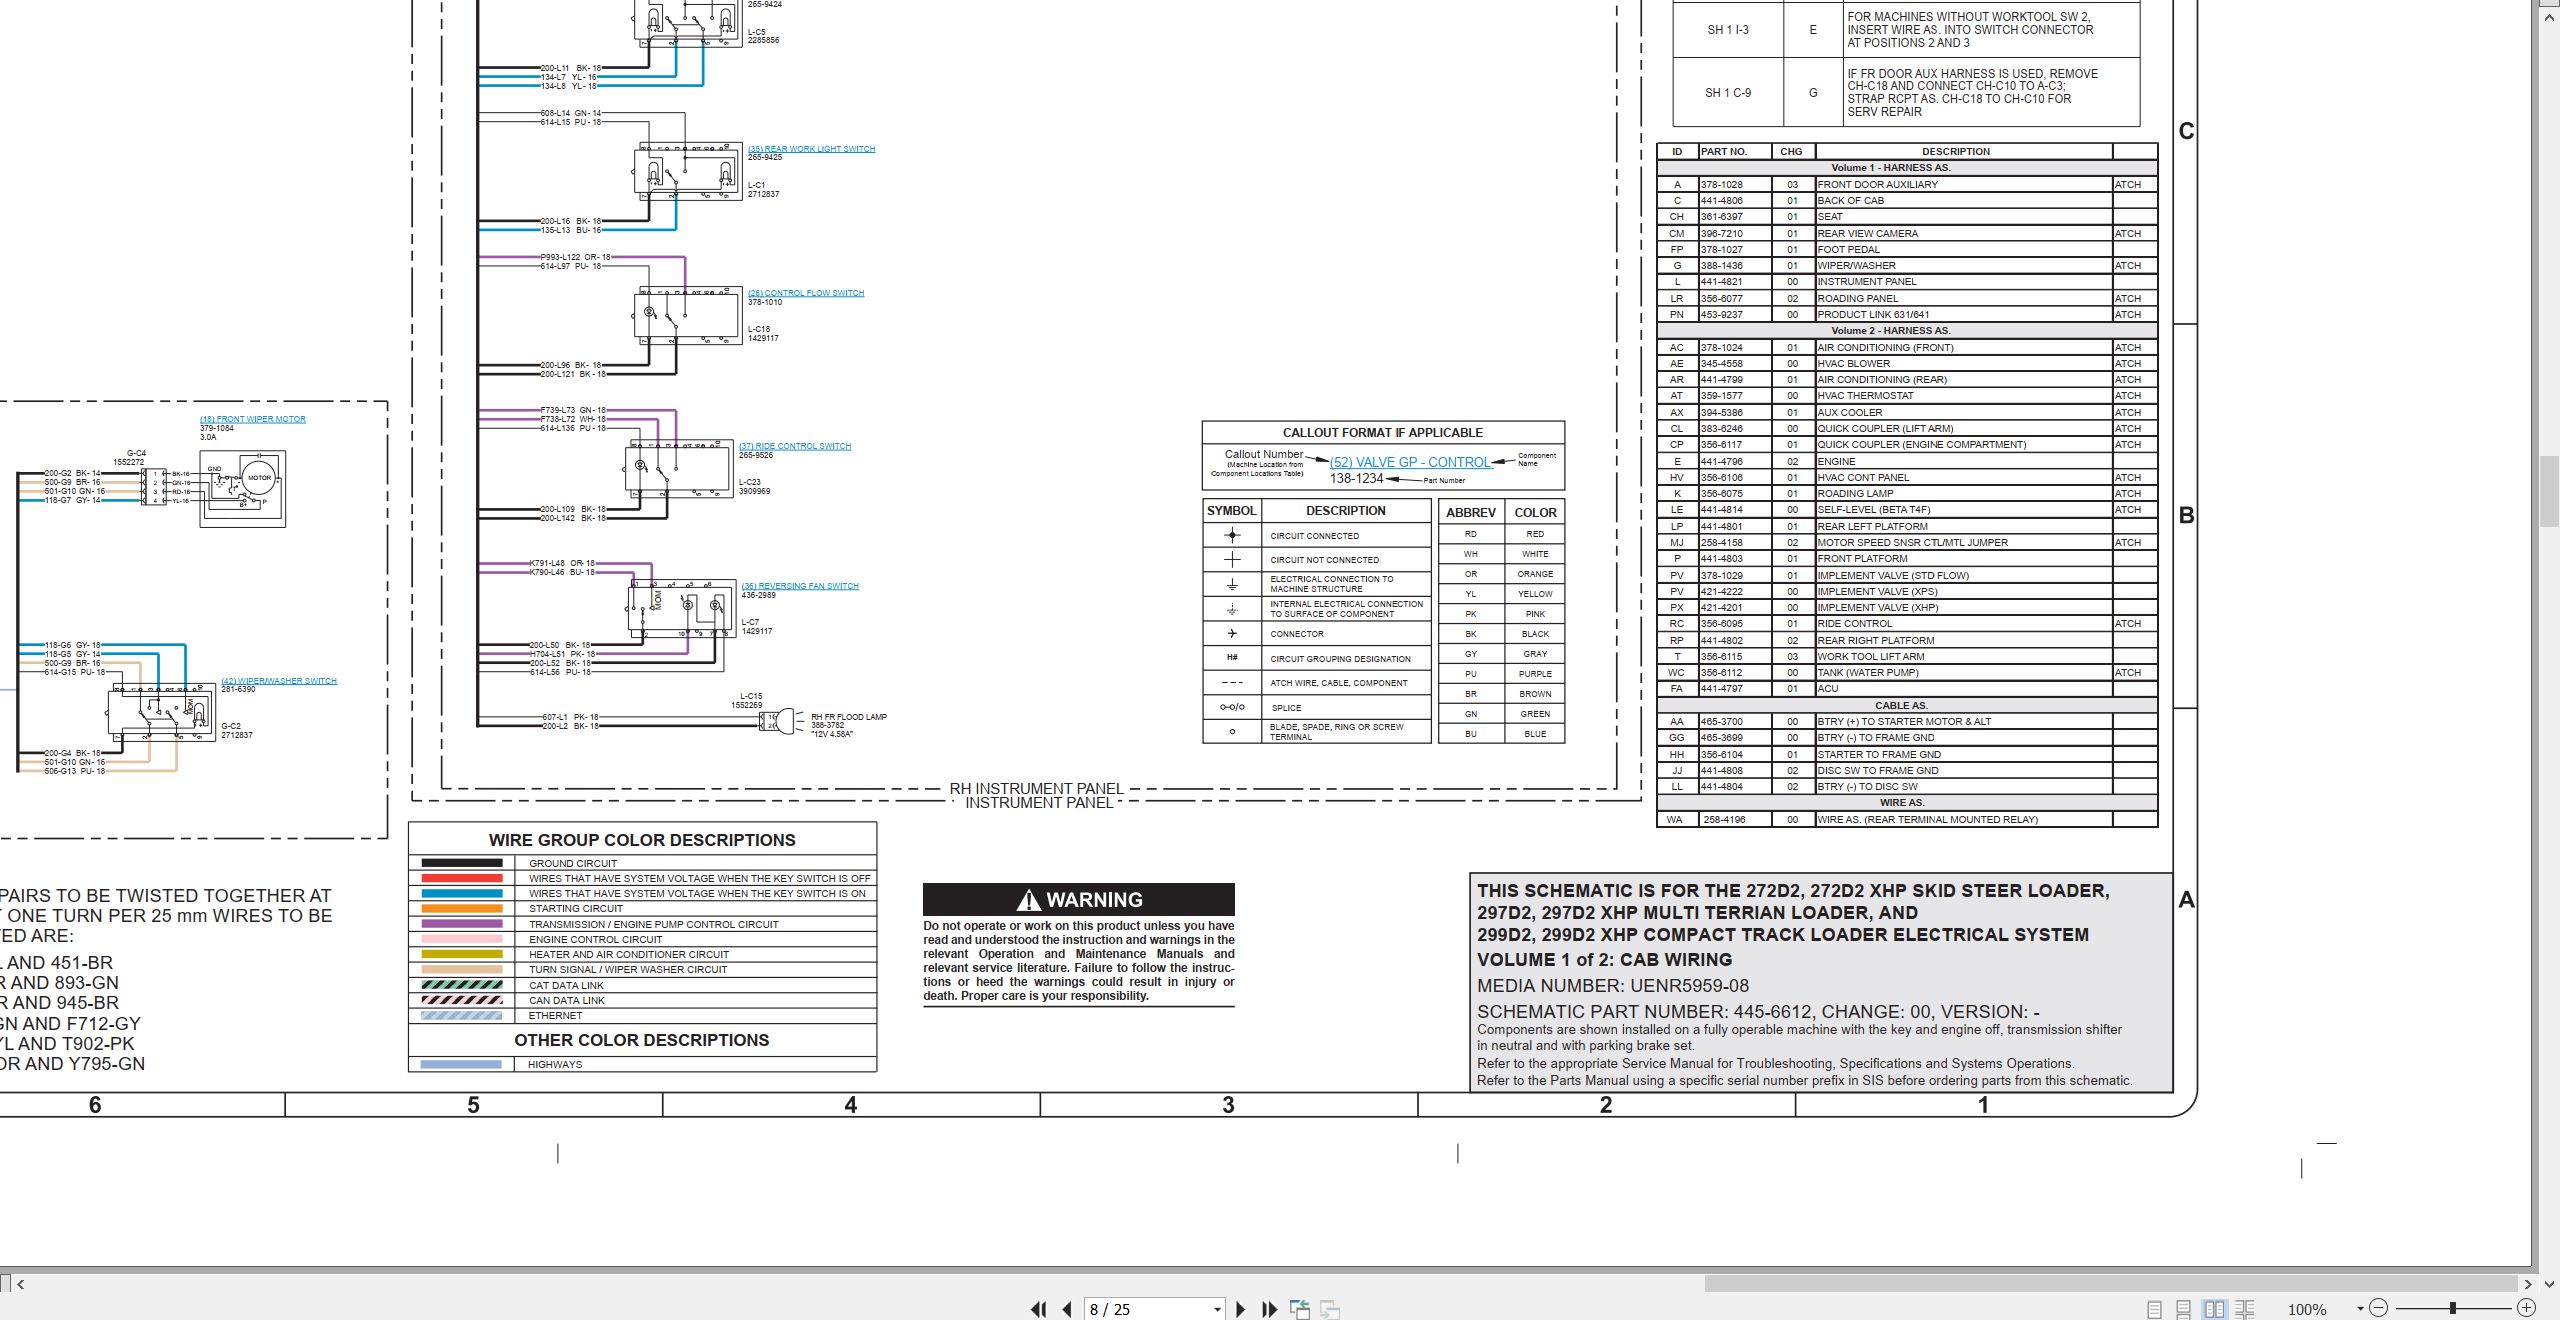Screen dimensions: 2560x1320
Task: Click 'HEATER AND AIR CONDITIONER CIRCUIT' legend row
Action: tap(642, 955)
